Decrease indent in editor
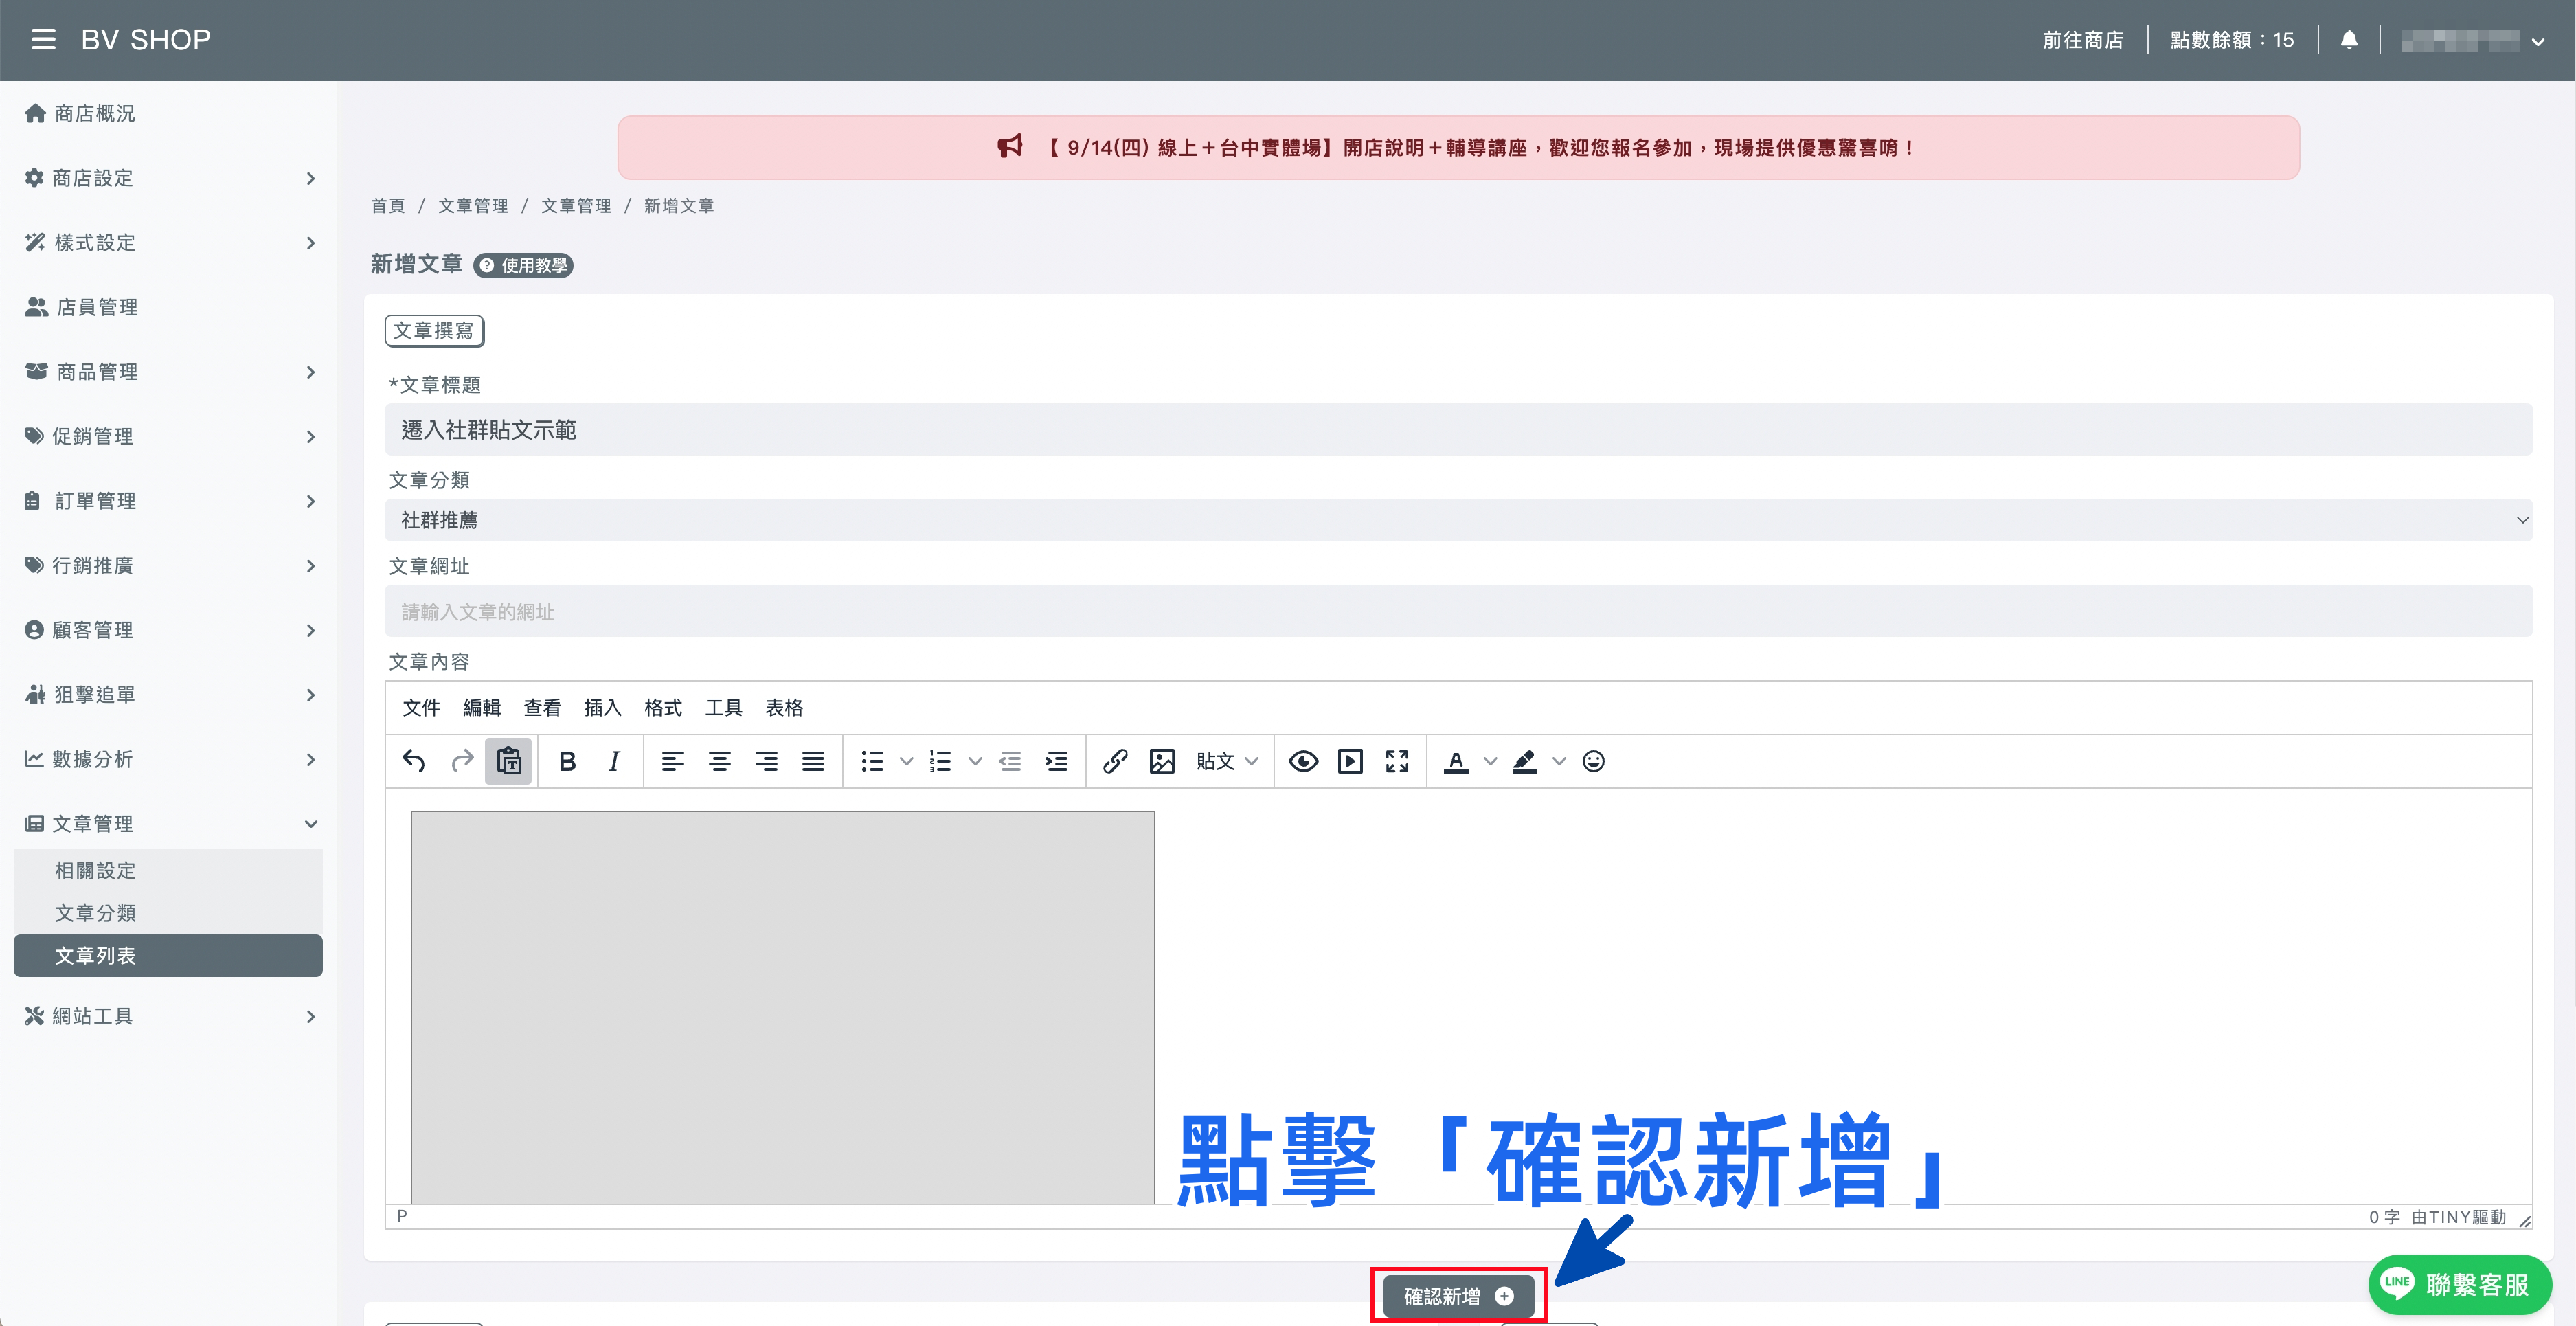The height and width of the screenshot is (1326, 2576). 1010,761
